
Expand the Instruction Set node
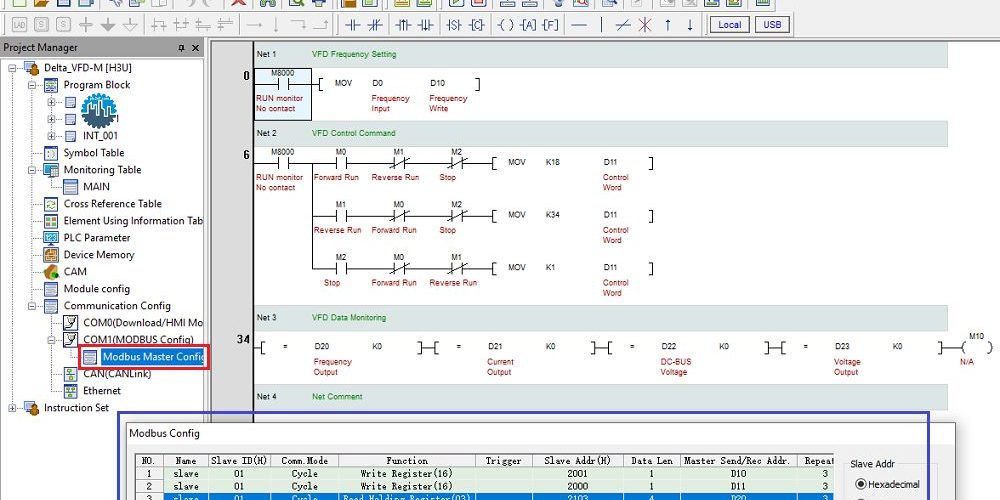pos(12,408)
